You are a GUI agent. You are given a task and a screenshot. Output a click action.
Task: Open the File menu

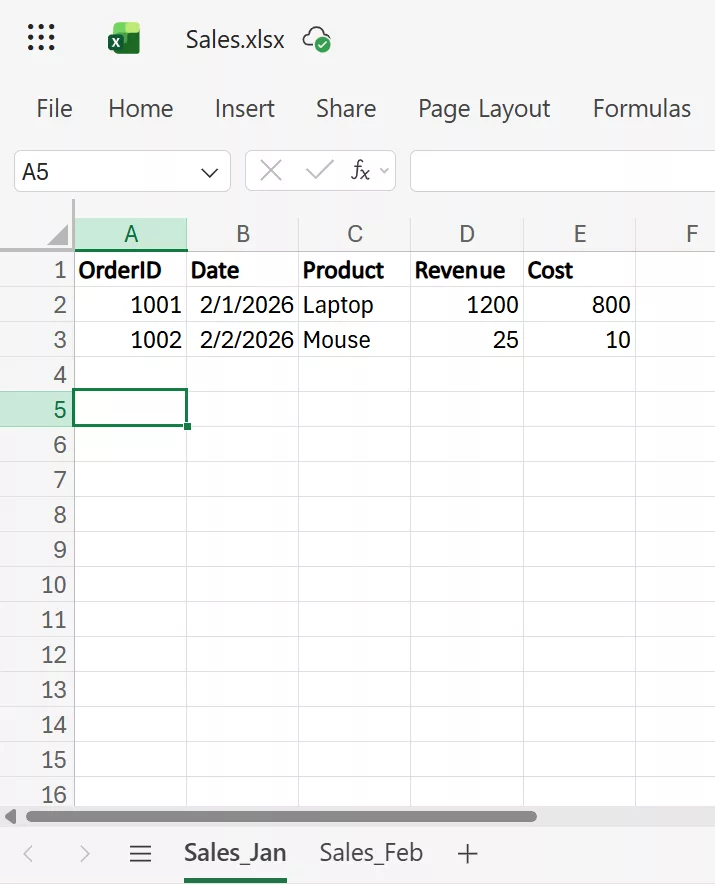(53, 109)
